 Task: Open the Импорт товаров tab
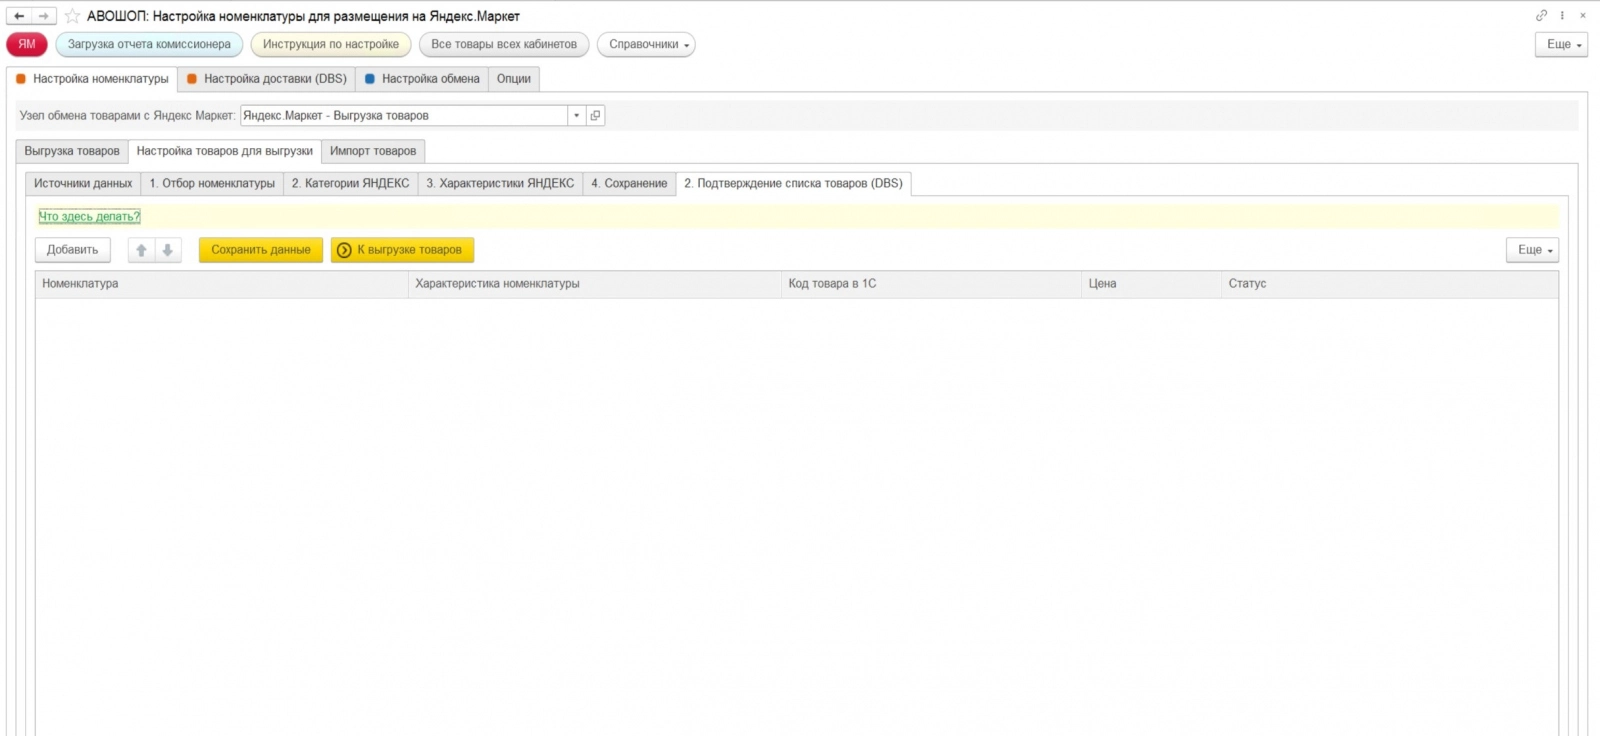coord(373,151)
